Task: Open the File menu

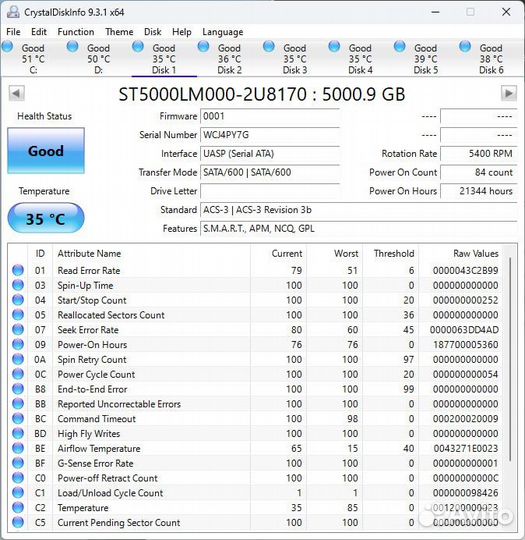Action: [x=13, y=32]
